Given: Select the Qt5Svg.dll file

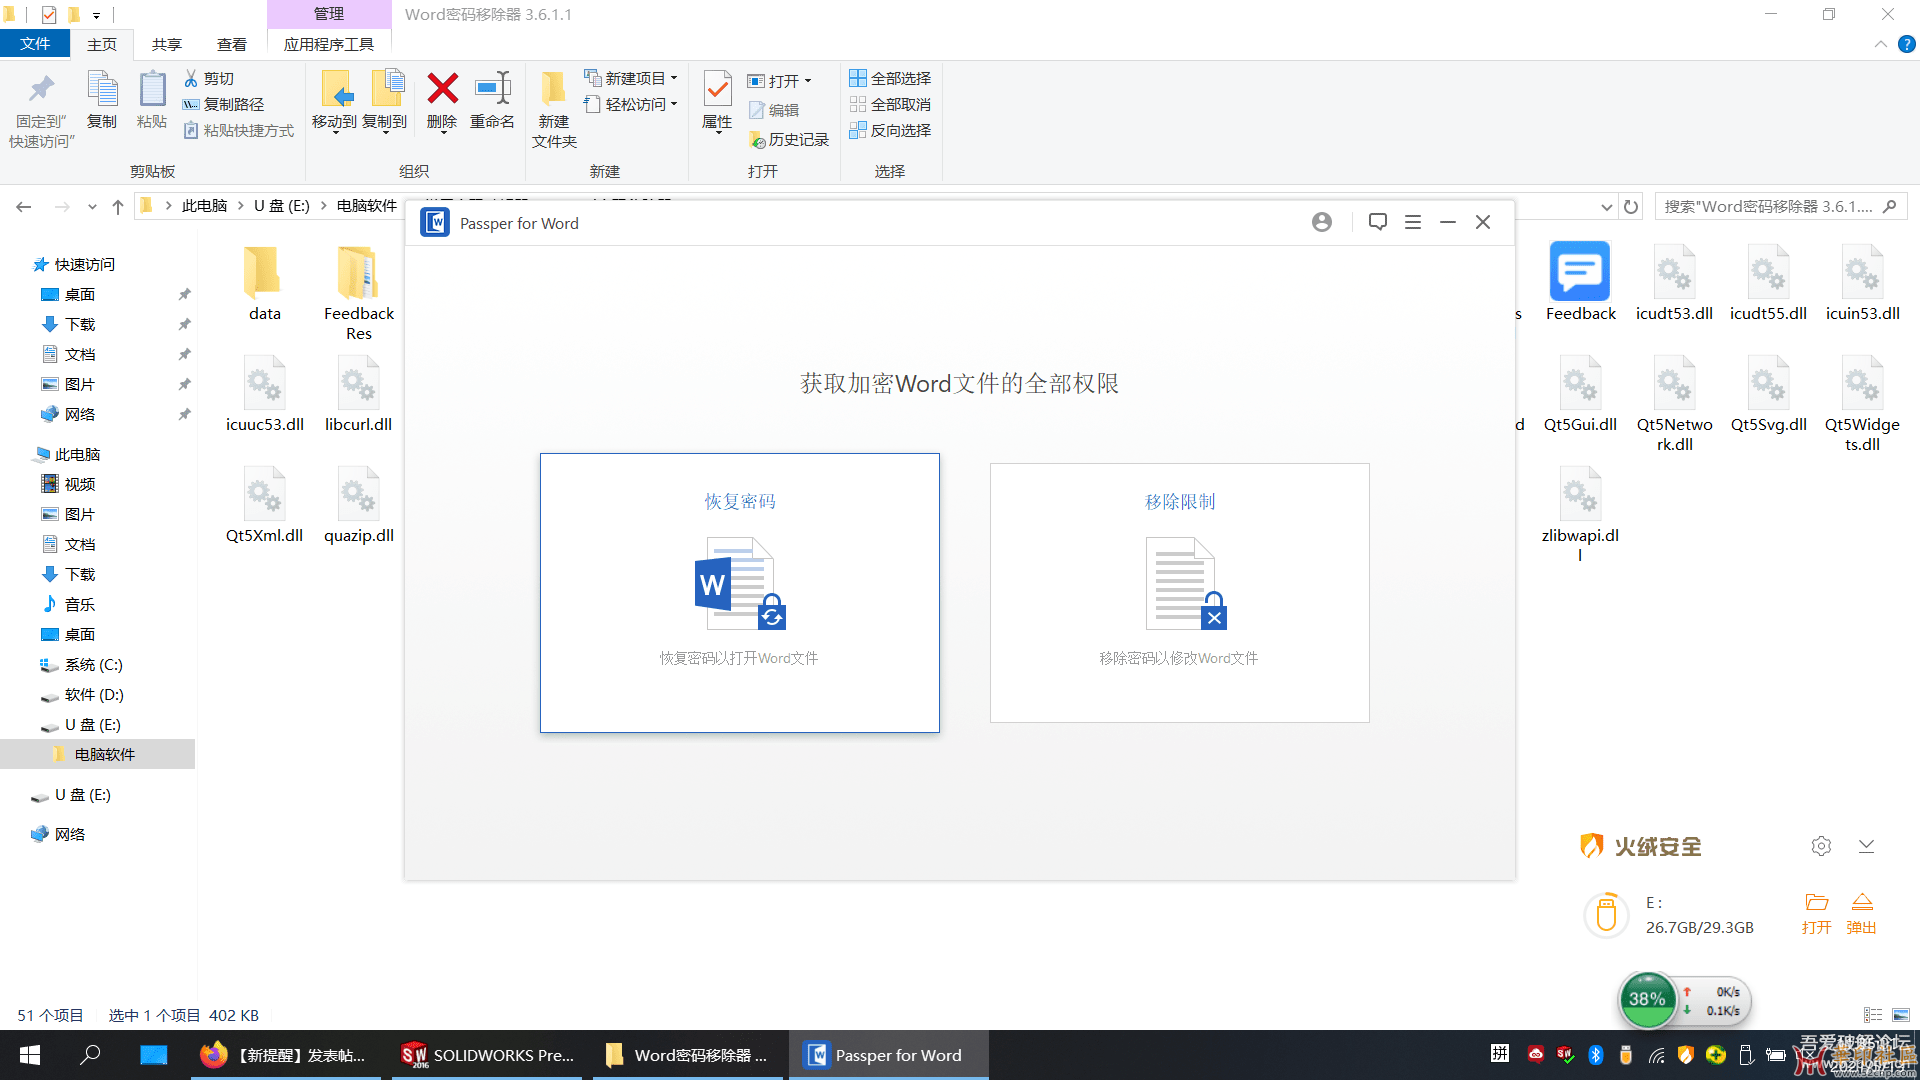Looking at the screenshot, I should (x=1768, y=394).
